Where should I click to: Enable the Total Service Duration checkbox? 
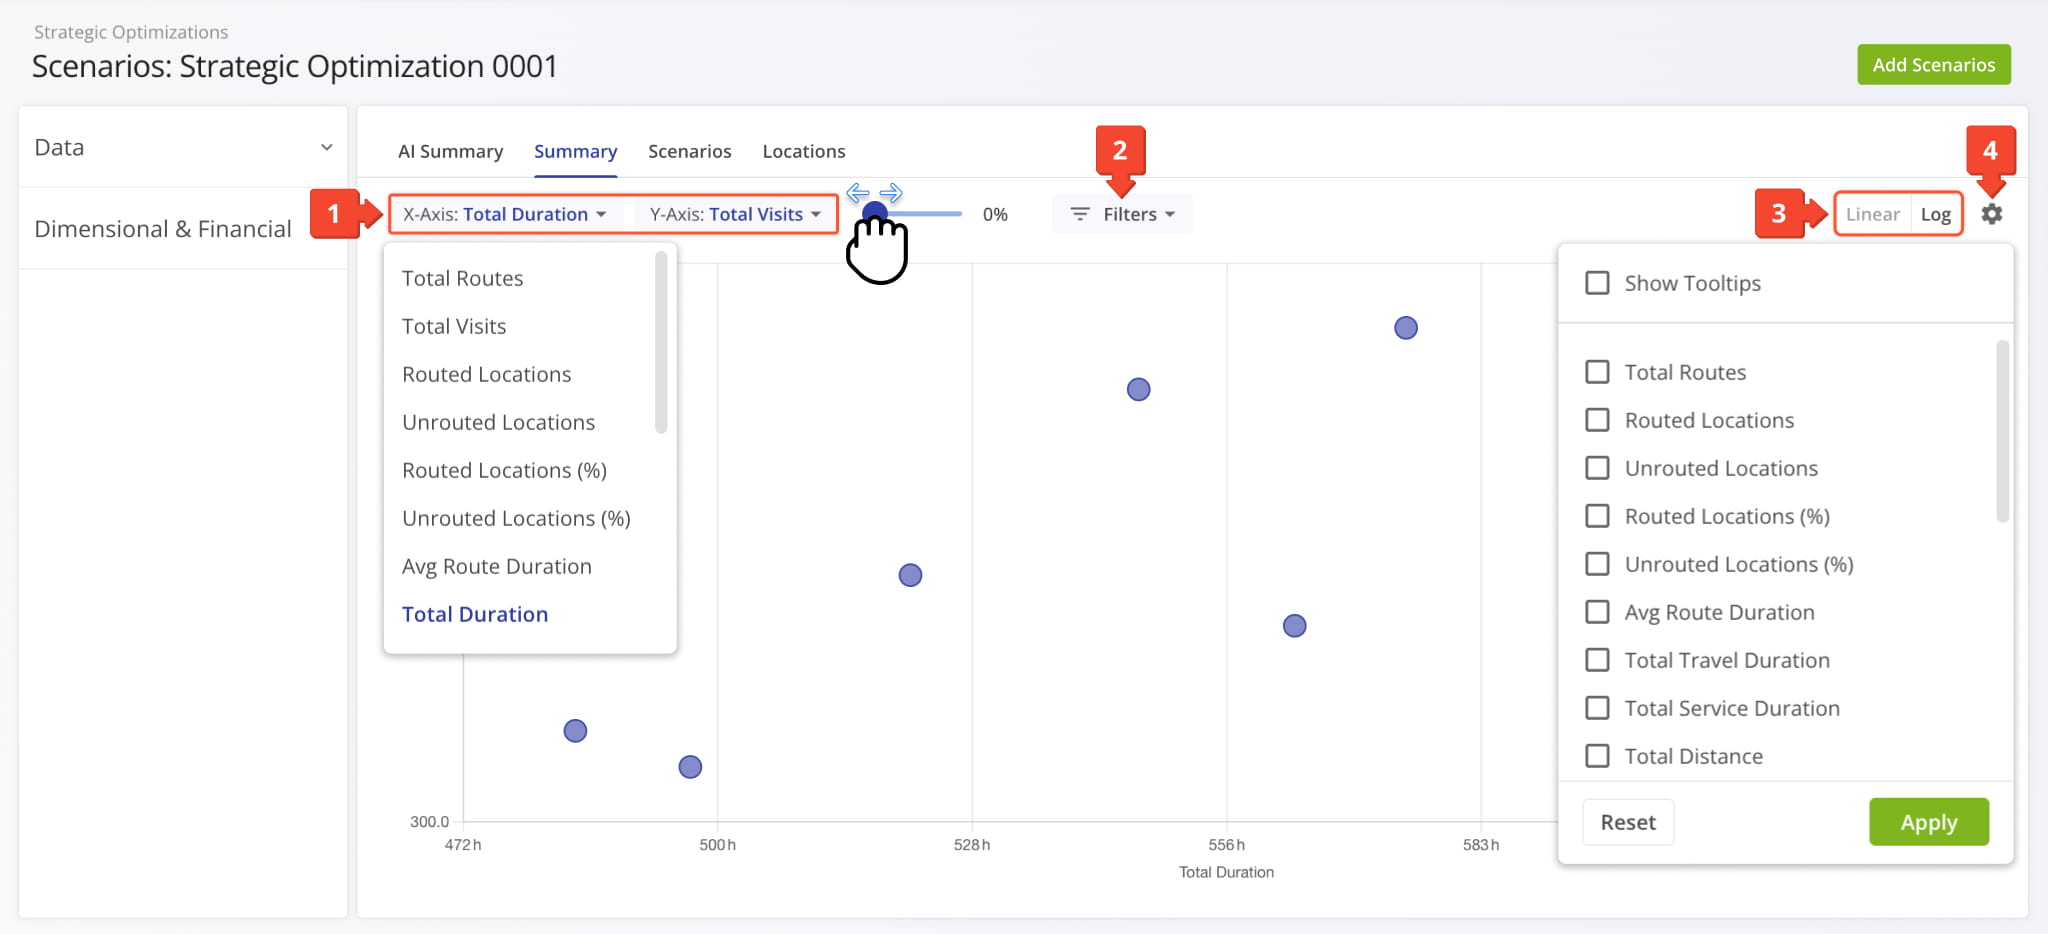pos(1597,708)
